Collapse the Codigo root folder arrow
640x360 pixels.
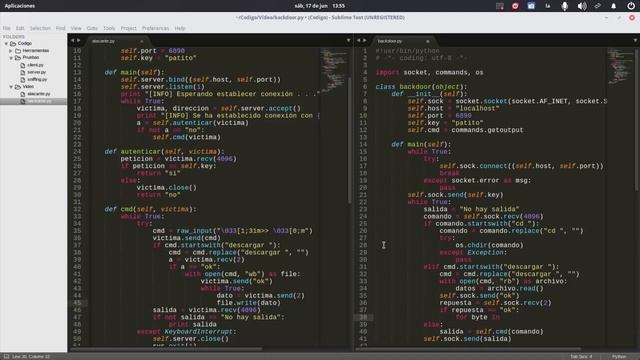(x=6, y=43)
